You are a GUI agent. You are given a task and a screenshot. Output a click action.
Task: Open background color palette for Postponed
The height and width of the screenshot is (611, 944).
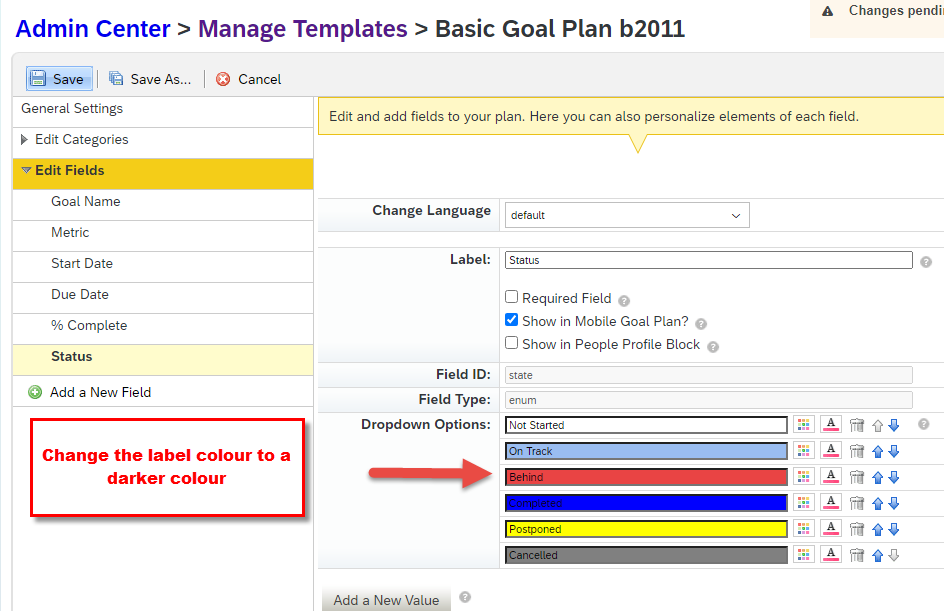pyautogui.click(x=803, y=529)
